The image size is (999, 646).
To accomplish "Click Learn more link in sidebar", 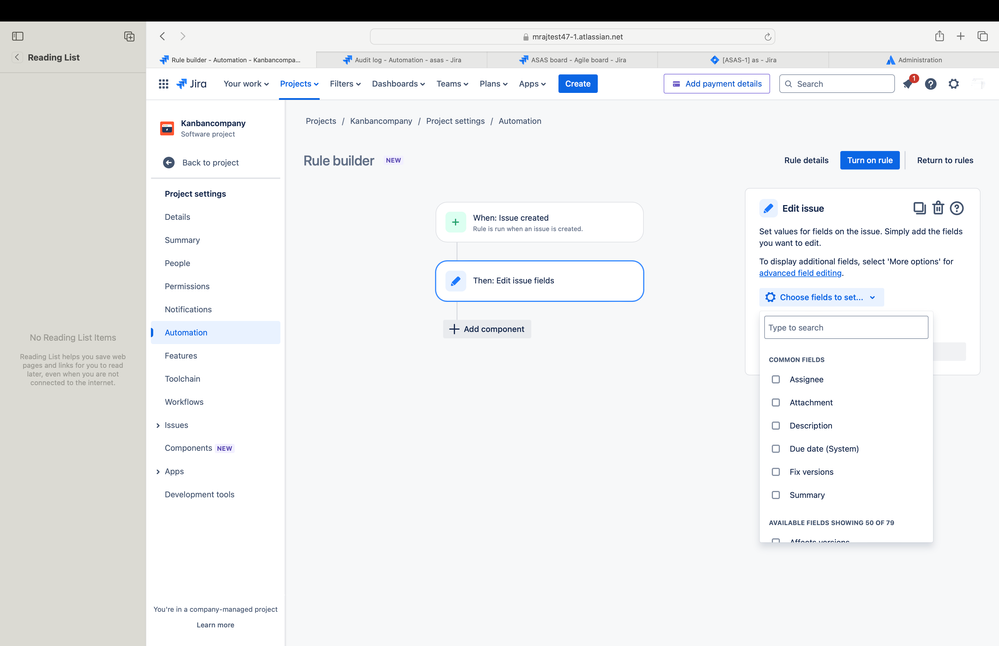I will [215, 625].
